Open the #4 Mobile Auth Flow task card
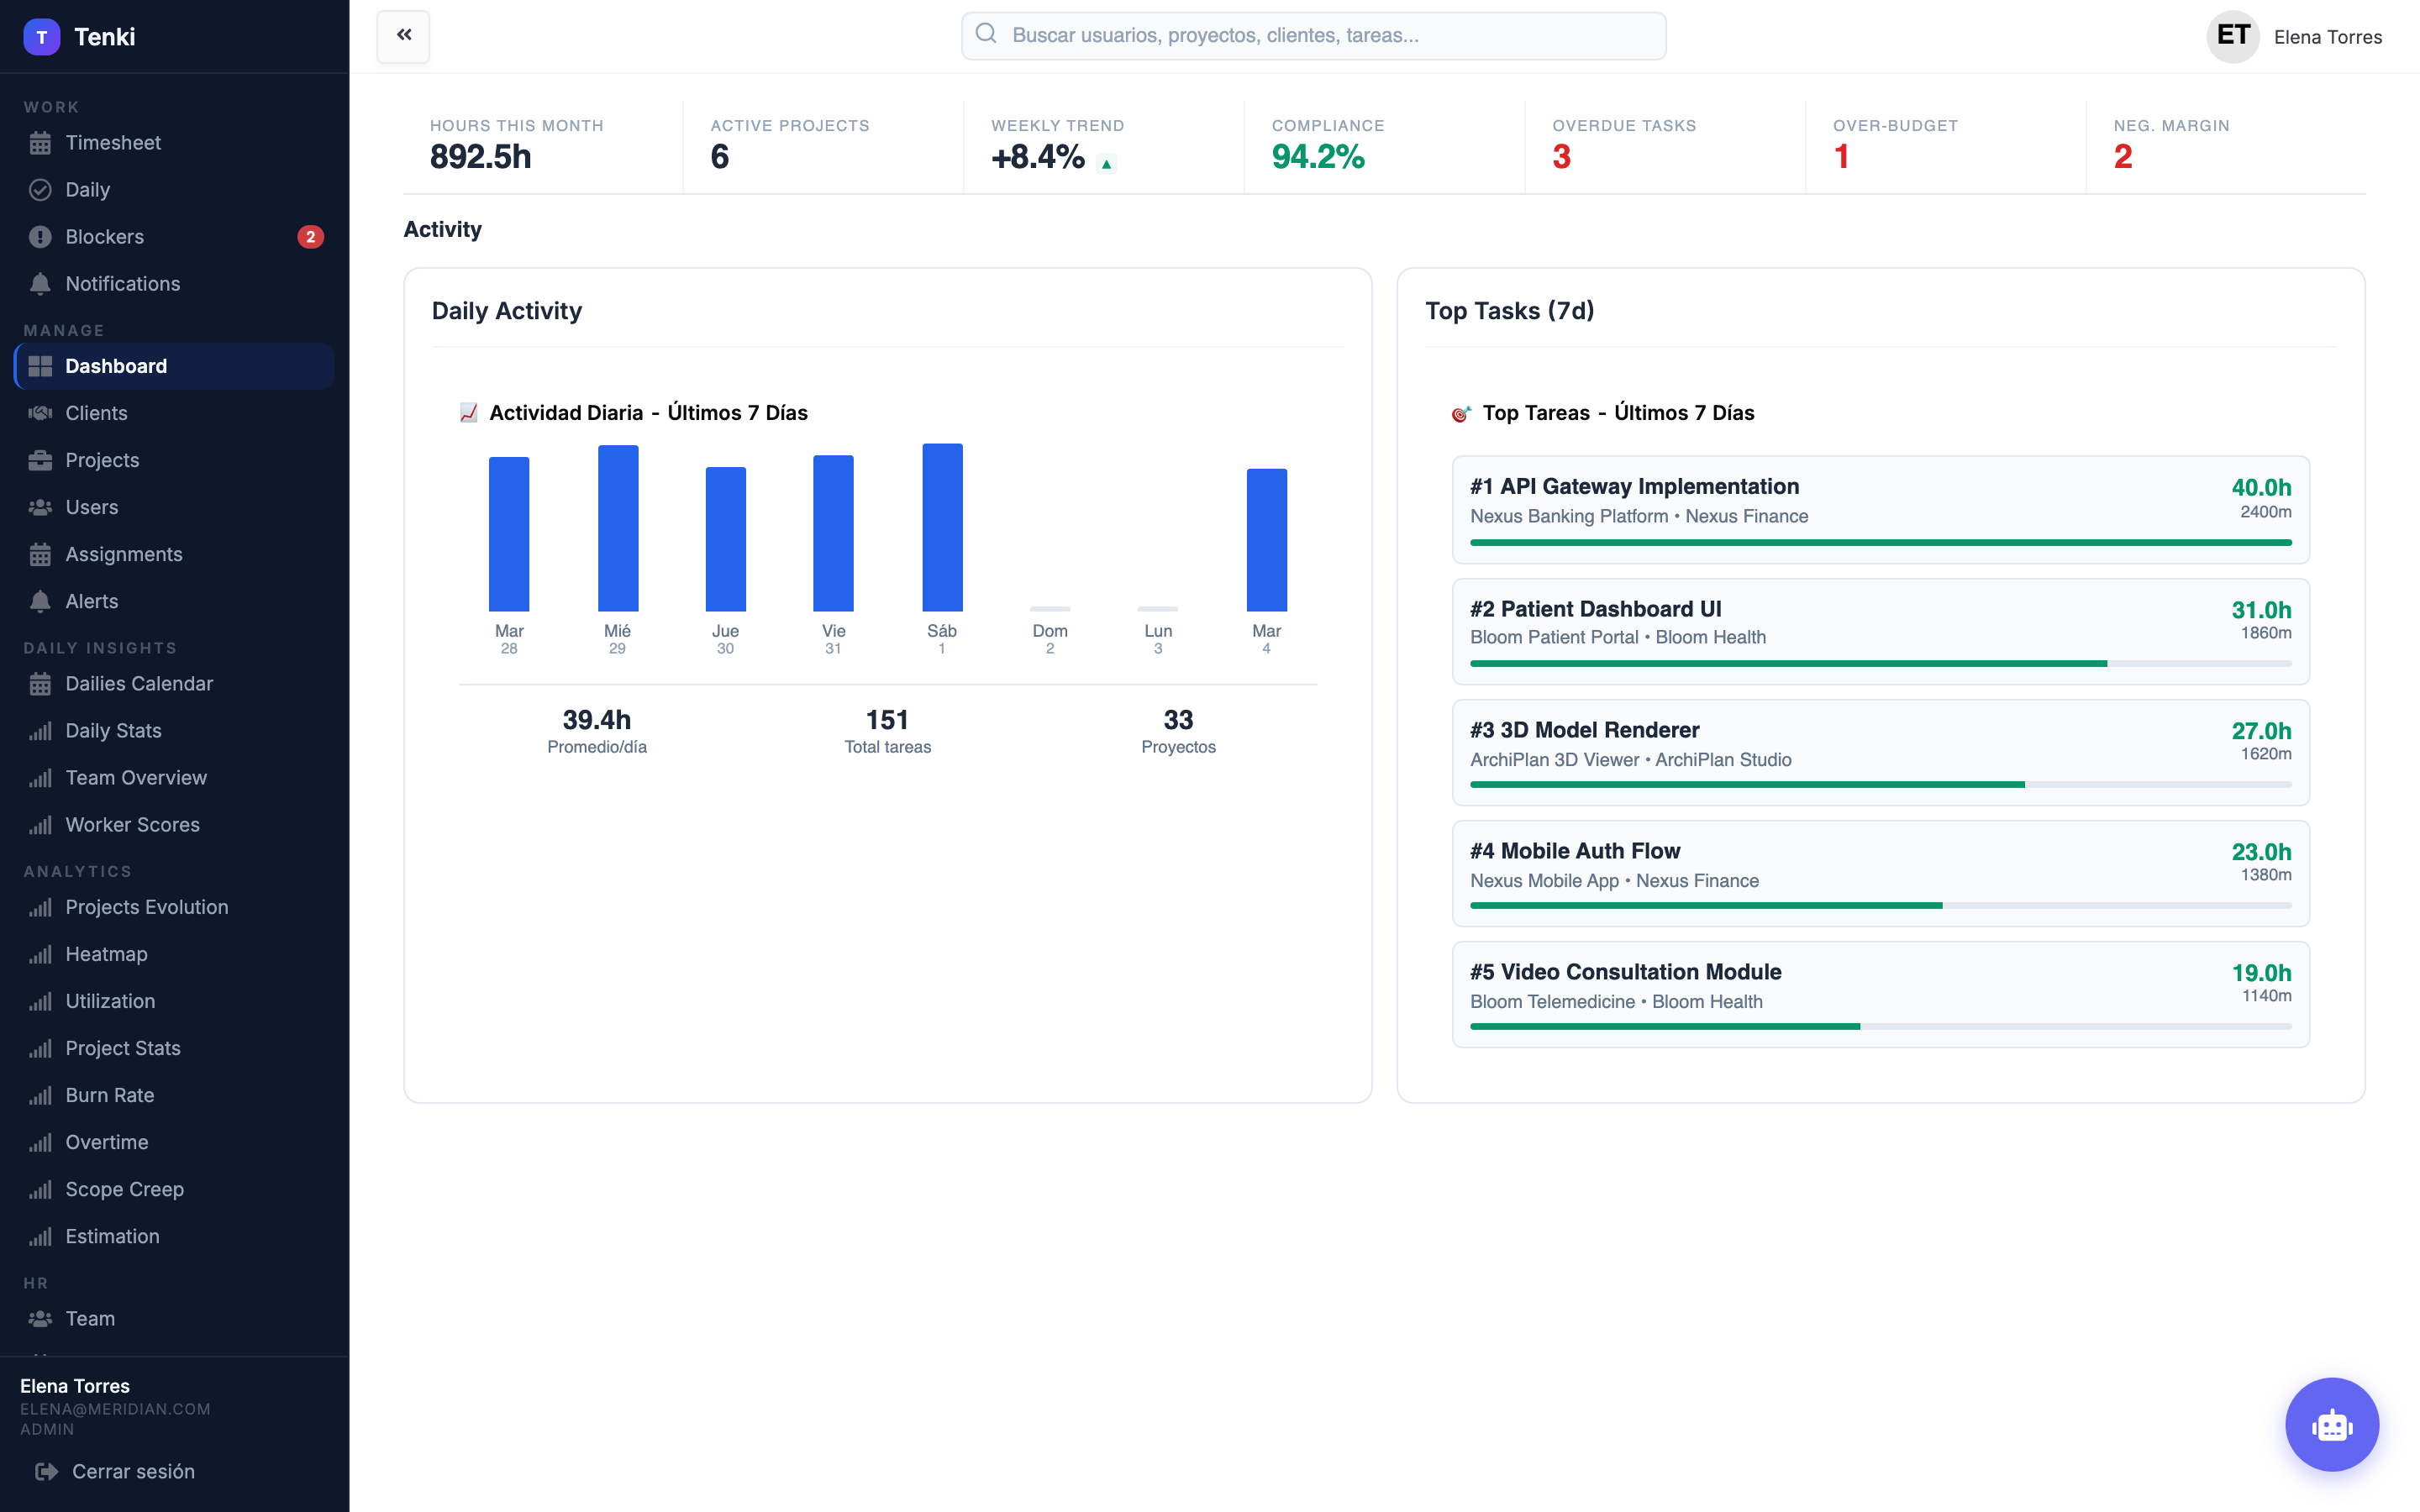The width and height of the screenshot is (2420, 1512). (x=1880, y=874)
